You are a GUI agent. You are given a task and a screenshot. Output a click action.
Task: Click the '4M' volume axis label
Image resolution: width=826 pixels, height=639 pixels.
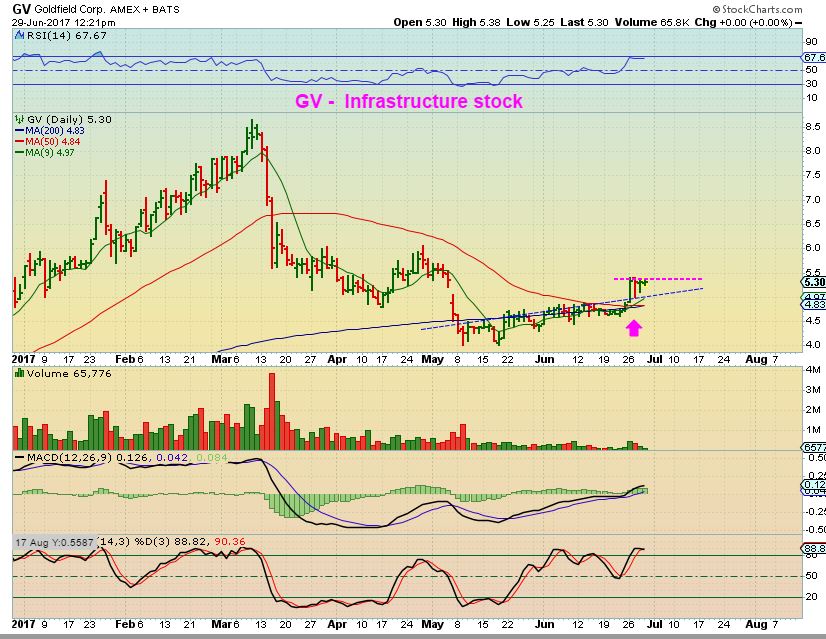(x=813, y=369)
